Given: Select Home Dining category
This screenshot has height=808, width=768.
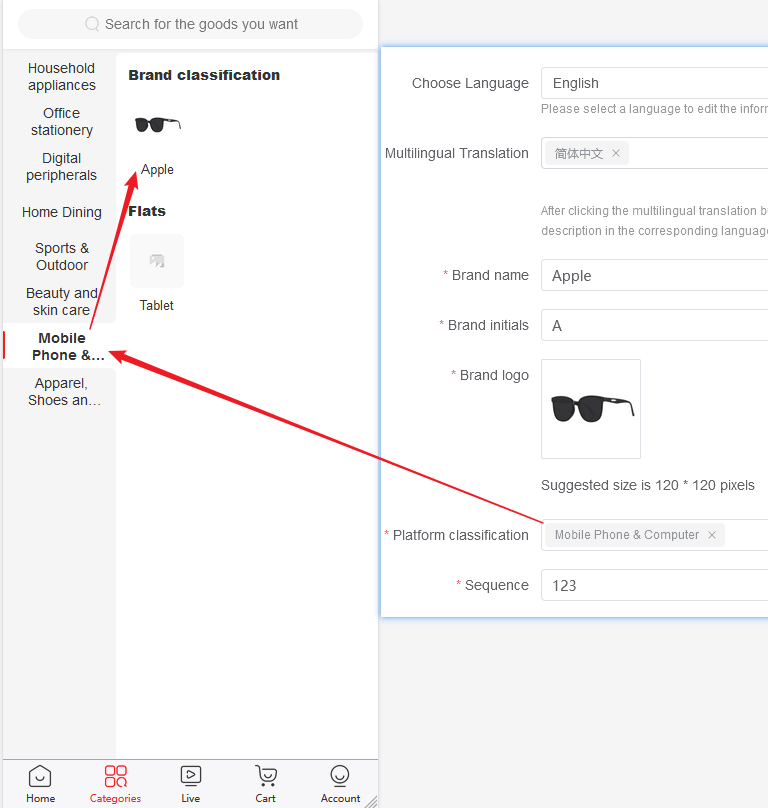Looking at the screenshot, I should [62, 212].
